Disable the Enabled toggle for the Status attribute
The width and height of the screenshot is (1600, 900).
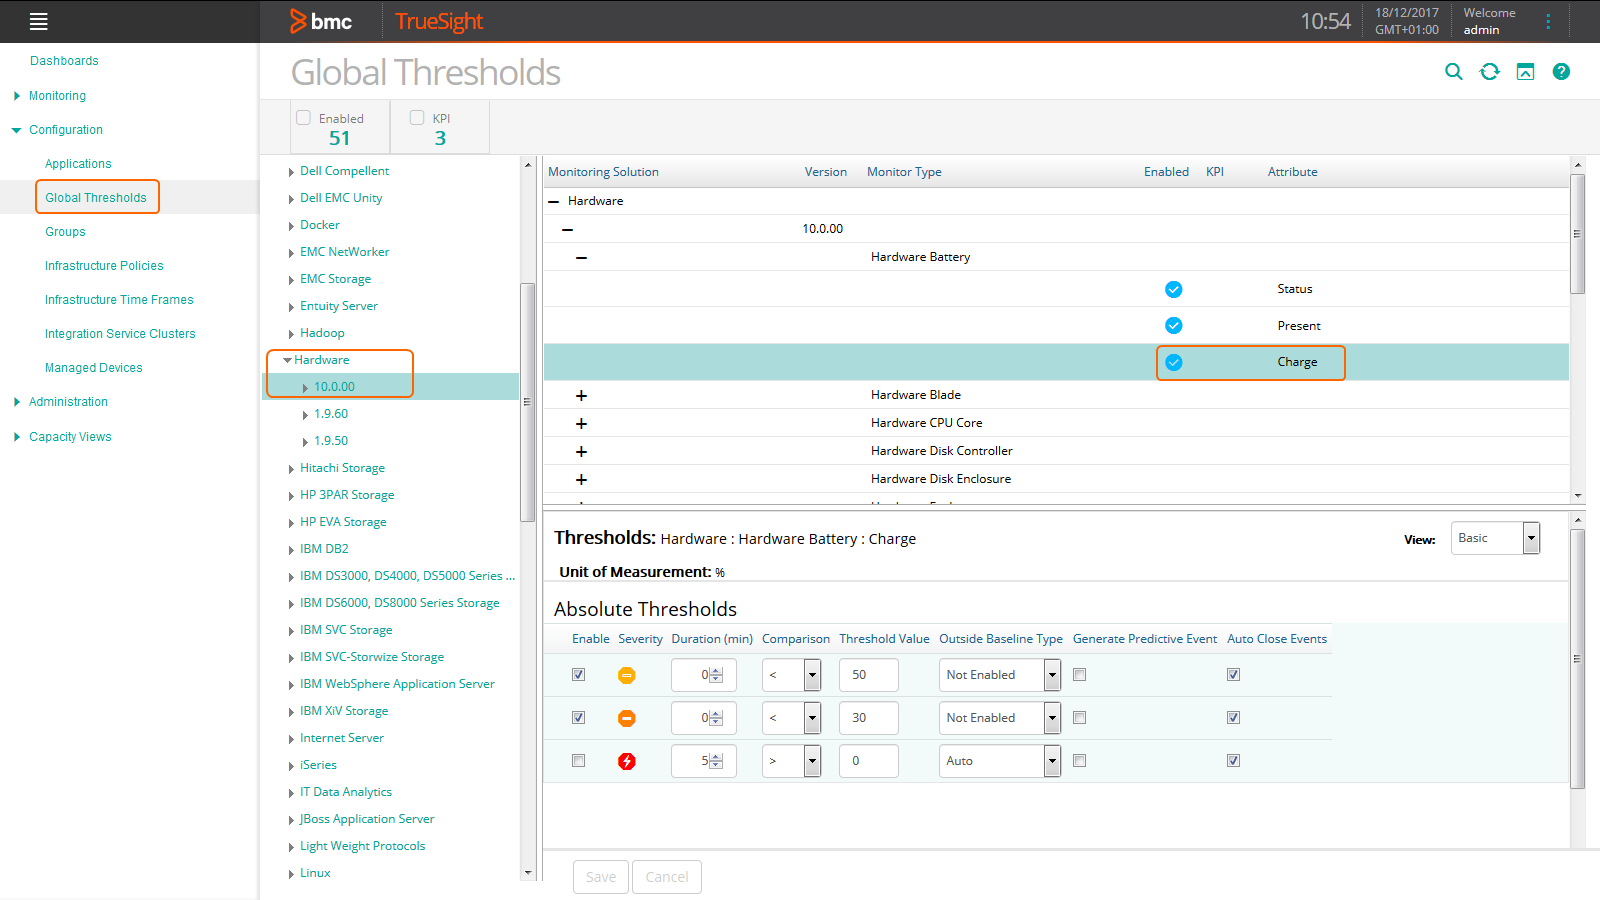coord(1173,289)
